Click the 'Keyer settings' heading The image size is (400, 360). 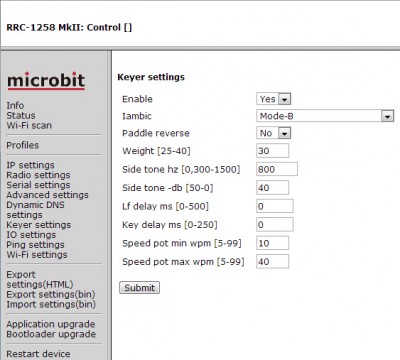151,77
